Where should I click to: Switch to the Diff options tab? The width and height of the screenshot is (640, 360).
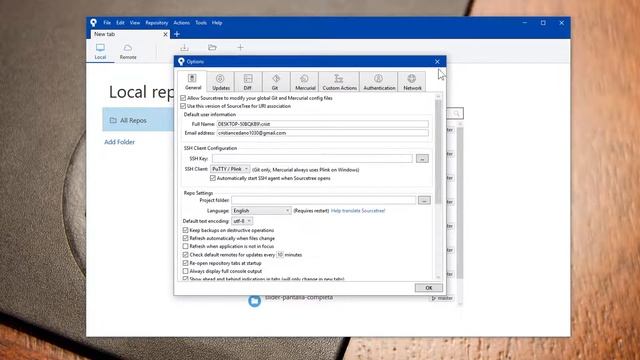click(x=248, y=82)
